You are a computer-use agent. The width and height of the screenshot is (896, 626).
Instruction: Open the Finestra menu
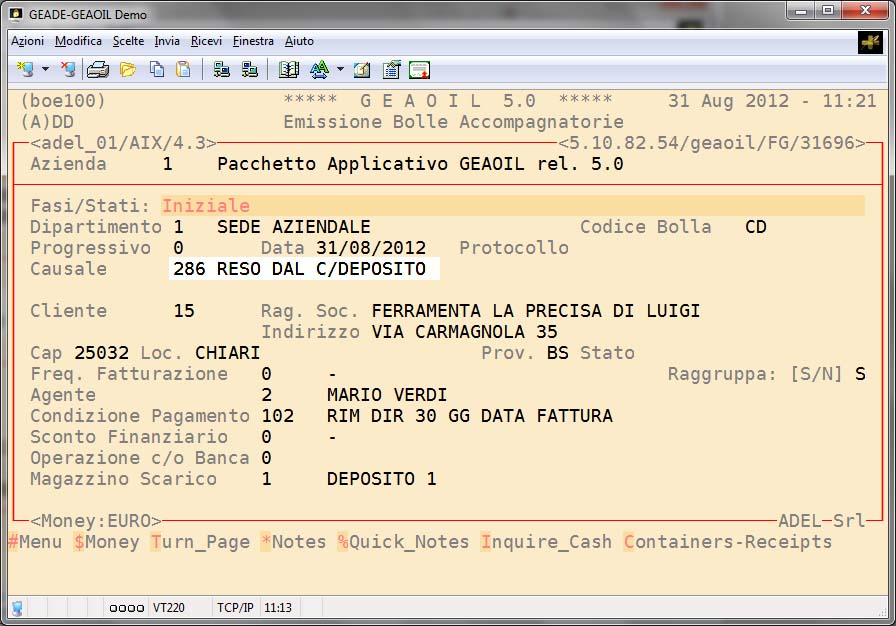[x=253, y=41]
